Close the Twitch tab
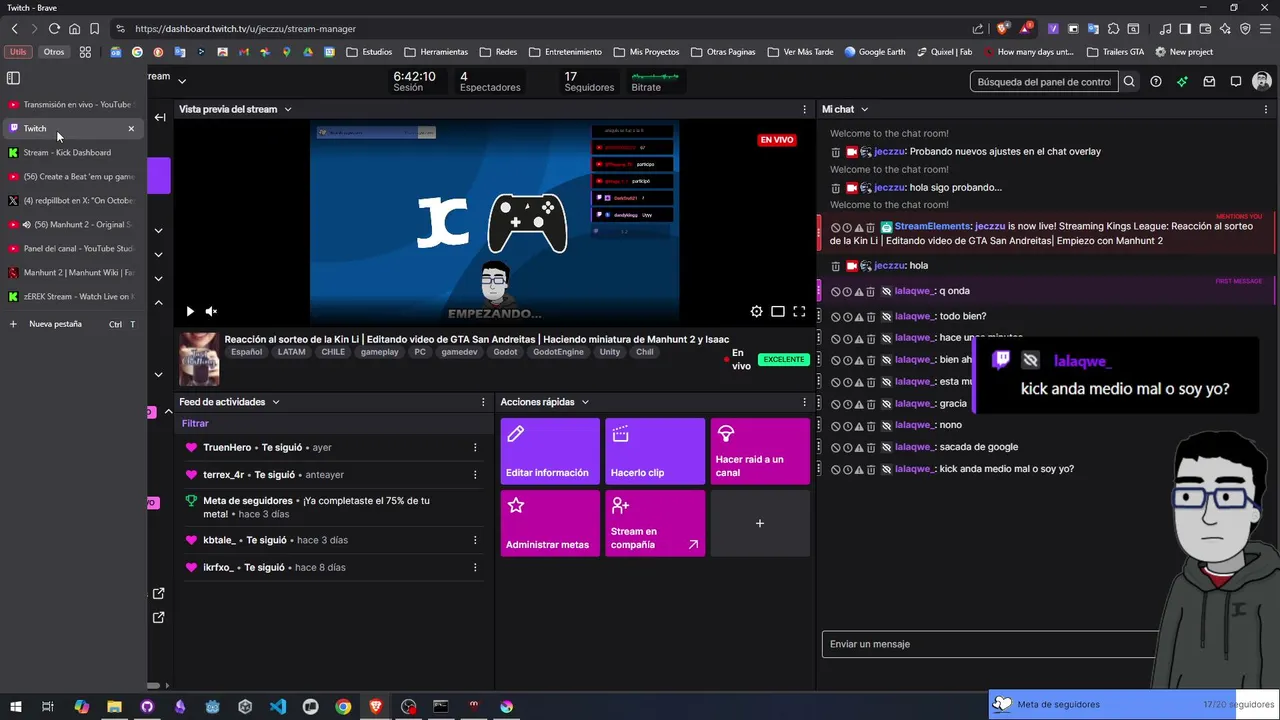 [x=131, y=128]
